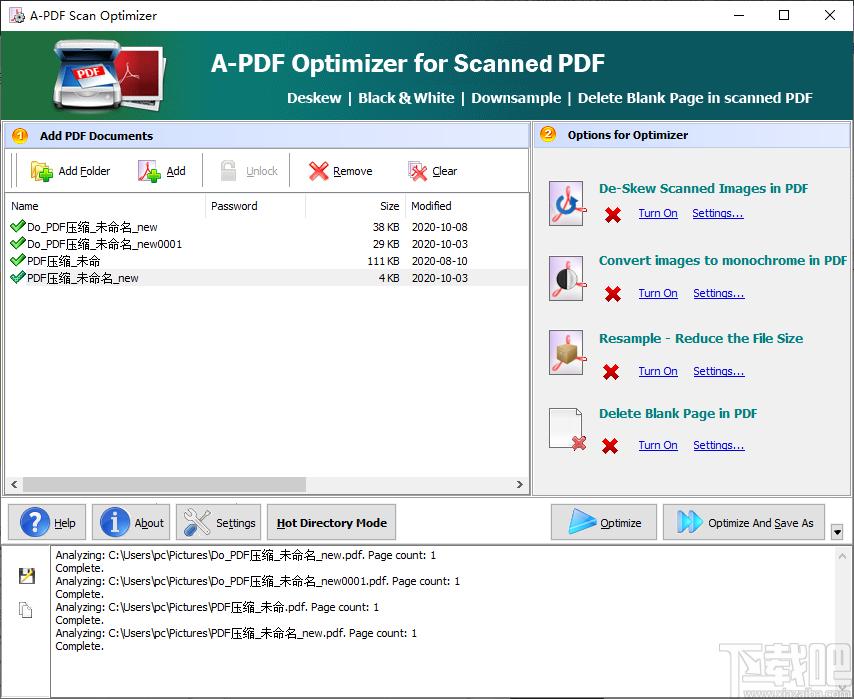Sort the file list by the Size column
The height and width of the screenshot is (699, 854).
[355, 206]
